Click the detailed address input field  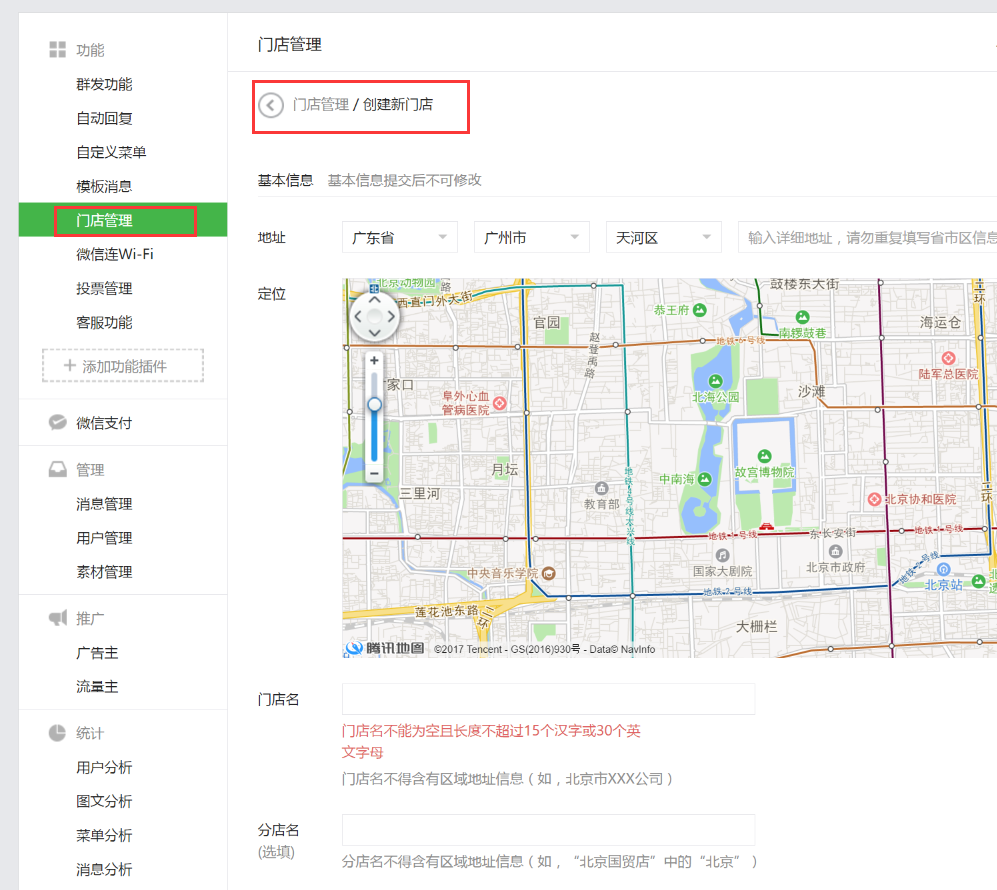[867, 237]
